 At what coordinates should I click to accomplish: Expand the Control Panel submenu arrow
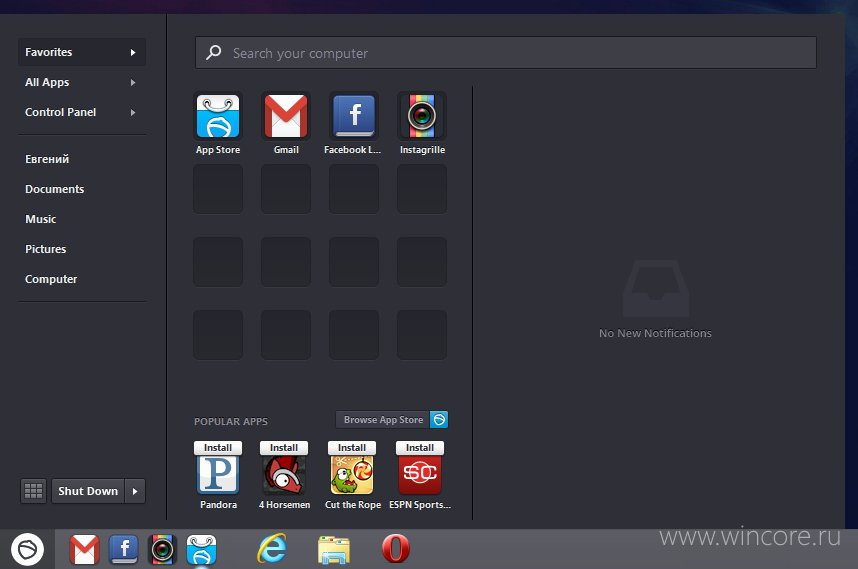[x=133, y=113]
